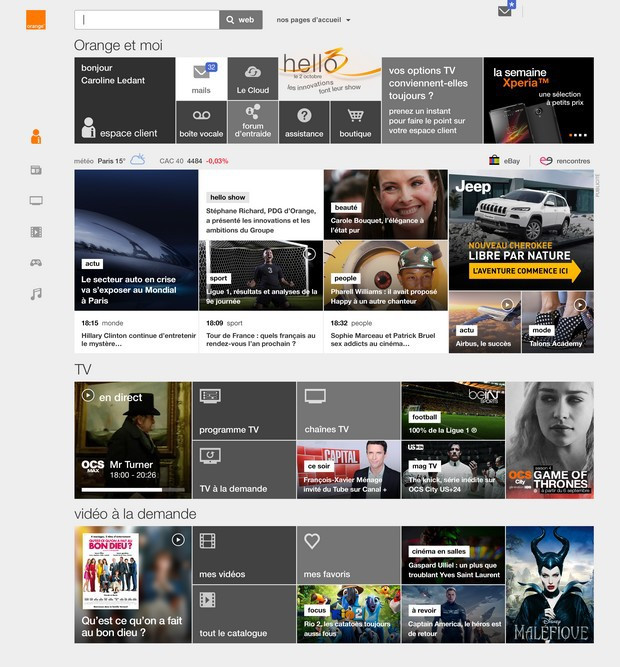Select the person icon in the left sidebar

point(36,137)
